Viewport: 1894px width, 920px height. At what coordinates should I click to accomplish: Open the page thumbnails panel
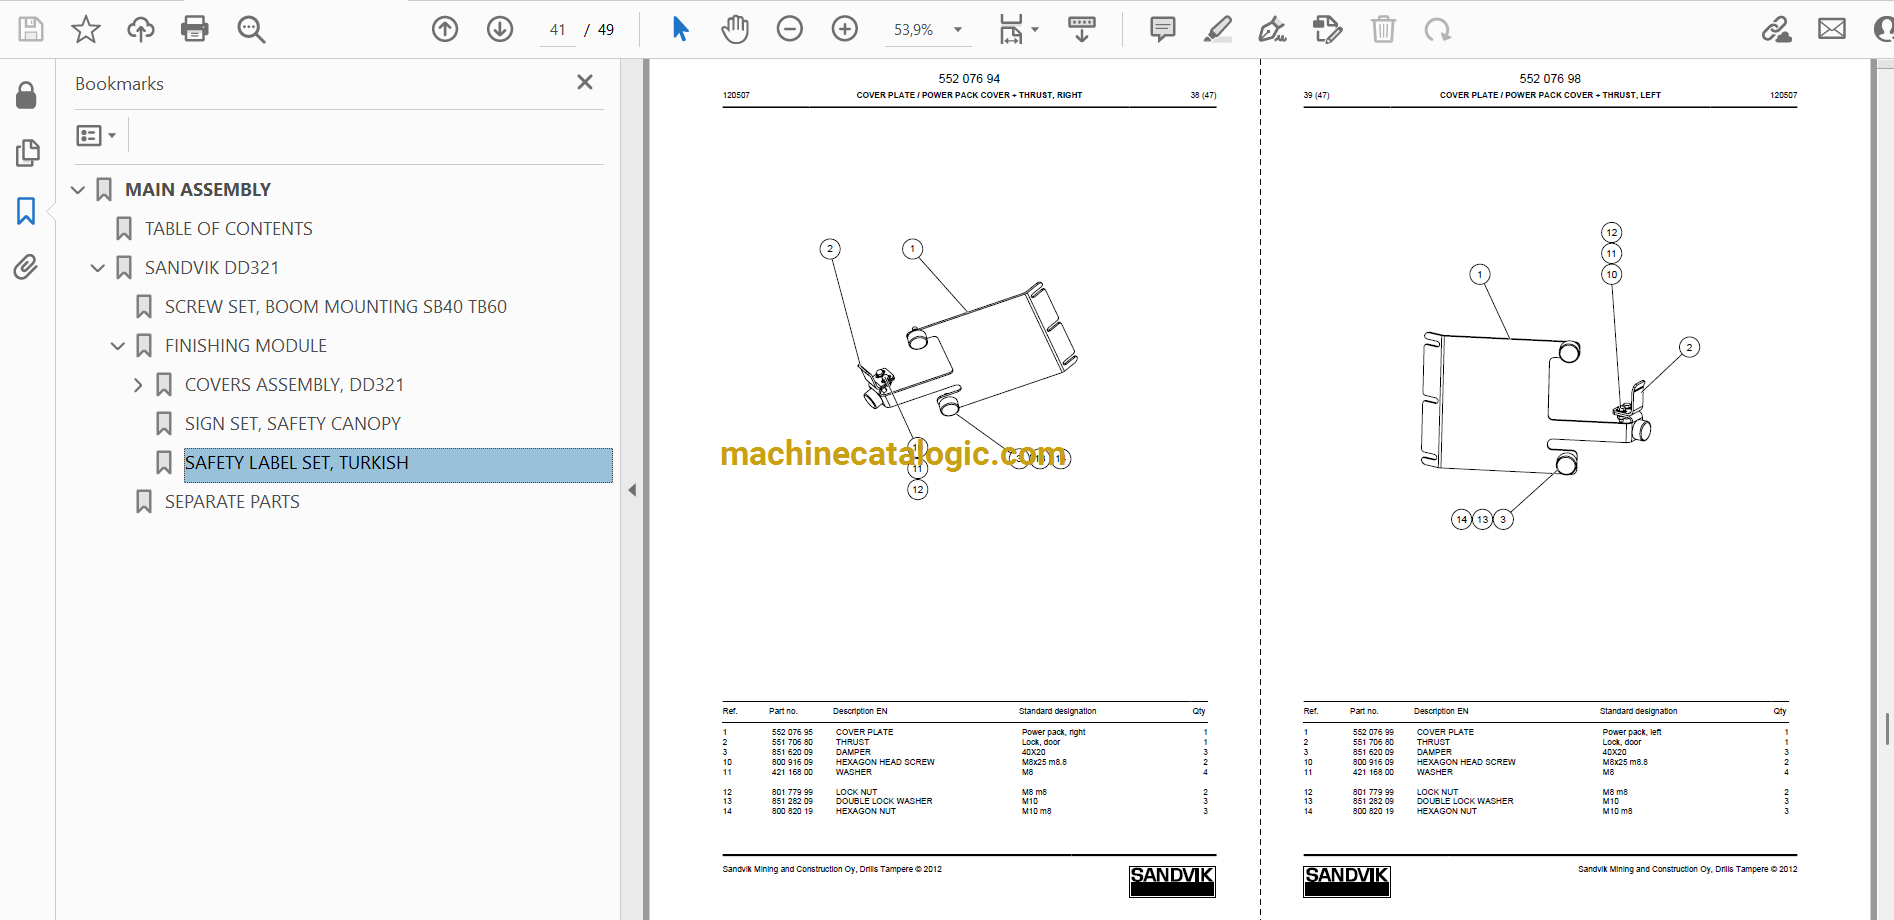[27, 153]
